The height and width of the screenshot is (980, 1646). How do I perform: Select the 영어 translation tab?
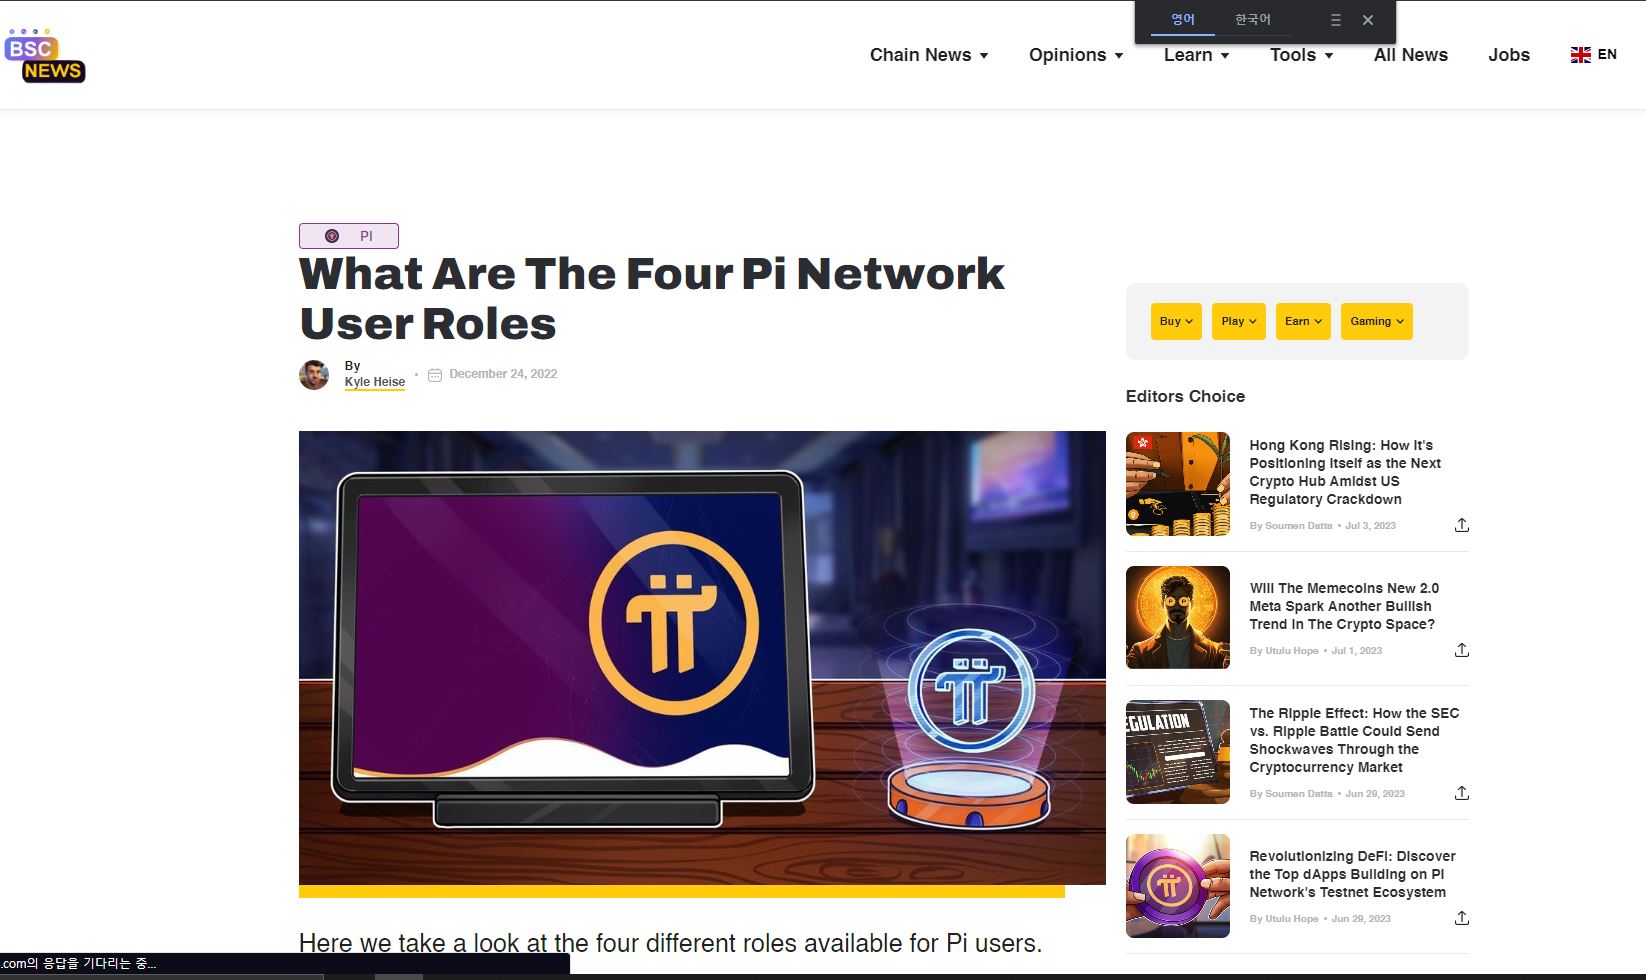pyautogui.click(x=1183, y=20)
